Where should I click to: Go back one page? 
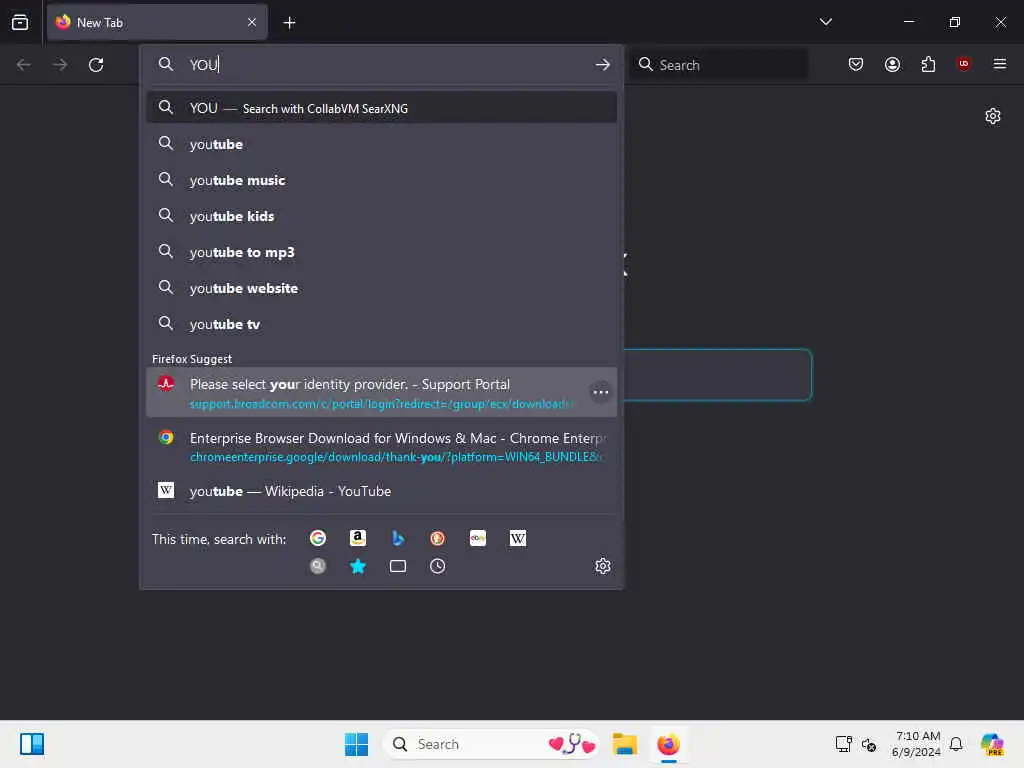pyautogui.click(x=24, y=65)
